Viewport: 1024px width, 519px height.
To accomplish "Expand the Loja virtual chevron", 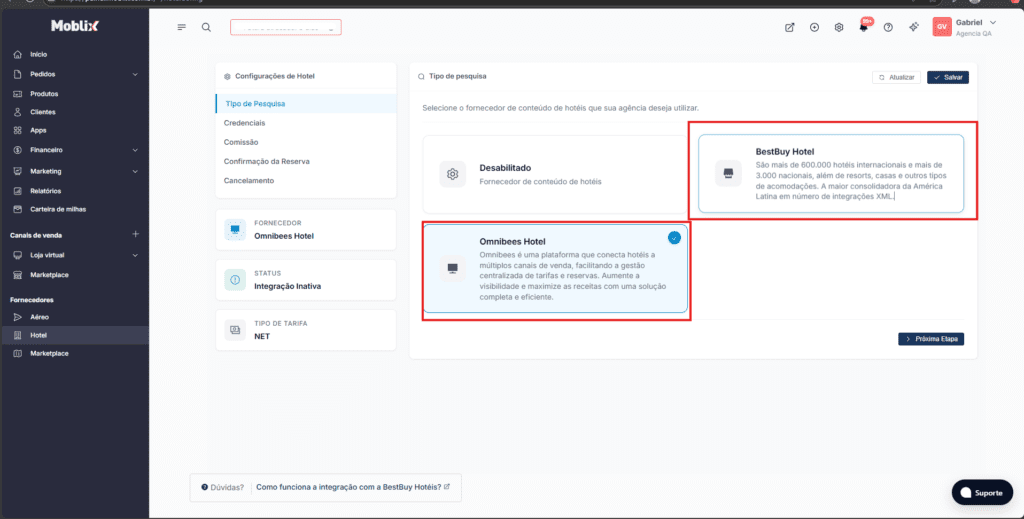I will pos(135,255).
